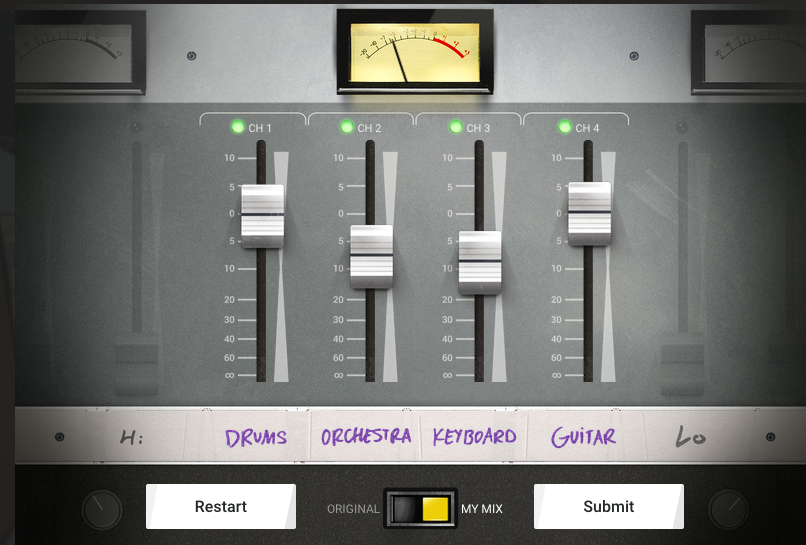Screen dimensions: 806x545
Task: Click the greyed-out fader left of CH 1
Action: (x=137, y=364)
